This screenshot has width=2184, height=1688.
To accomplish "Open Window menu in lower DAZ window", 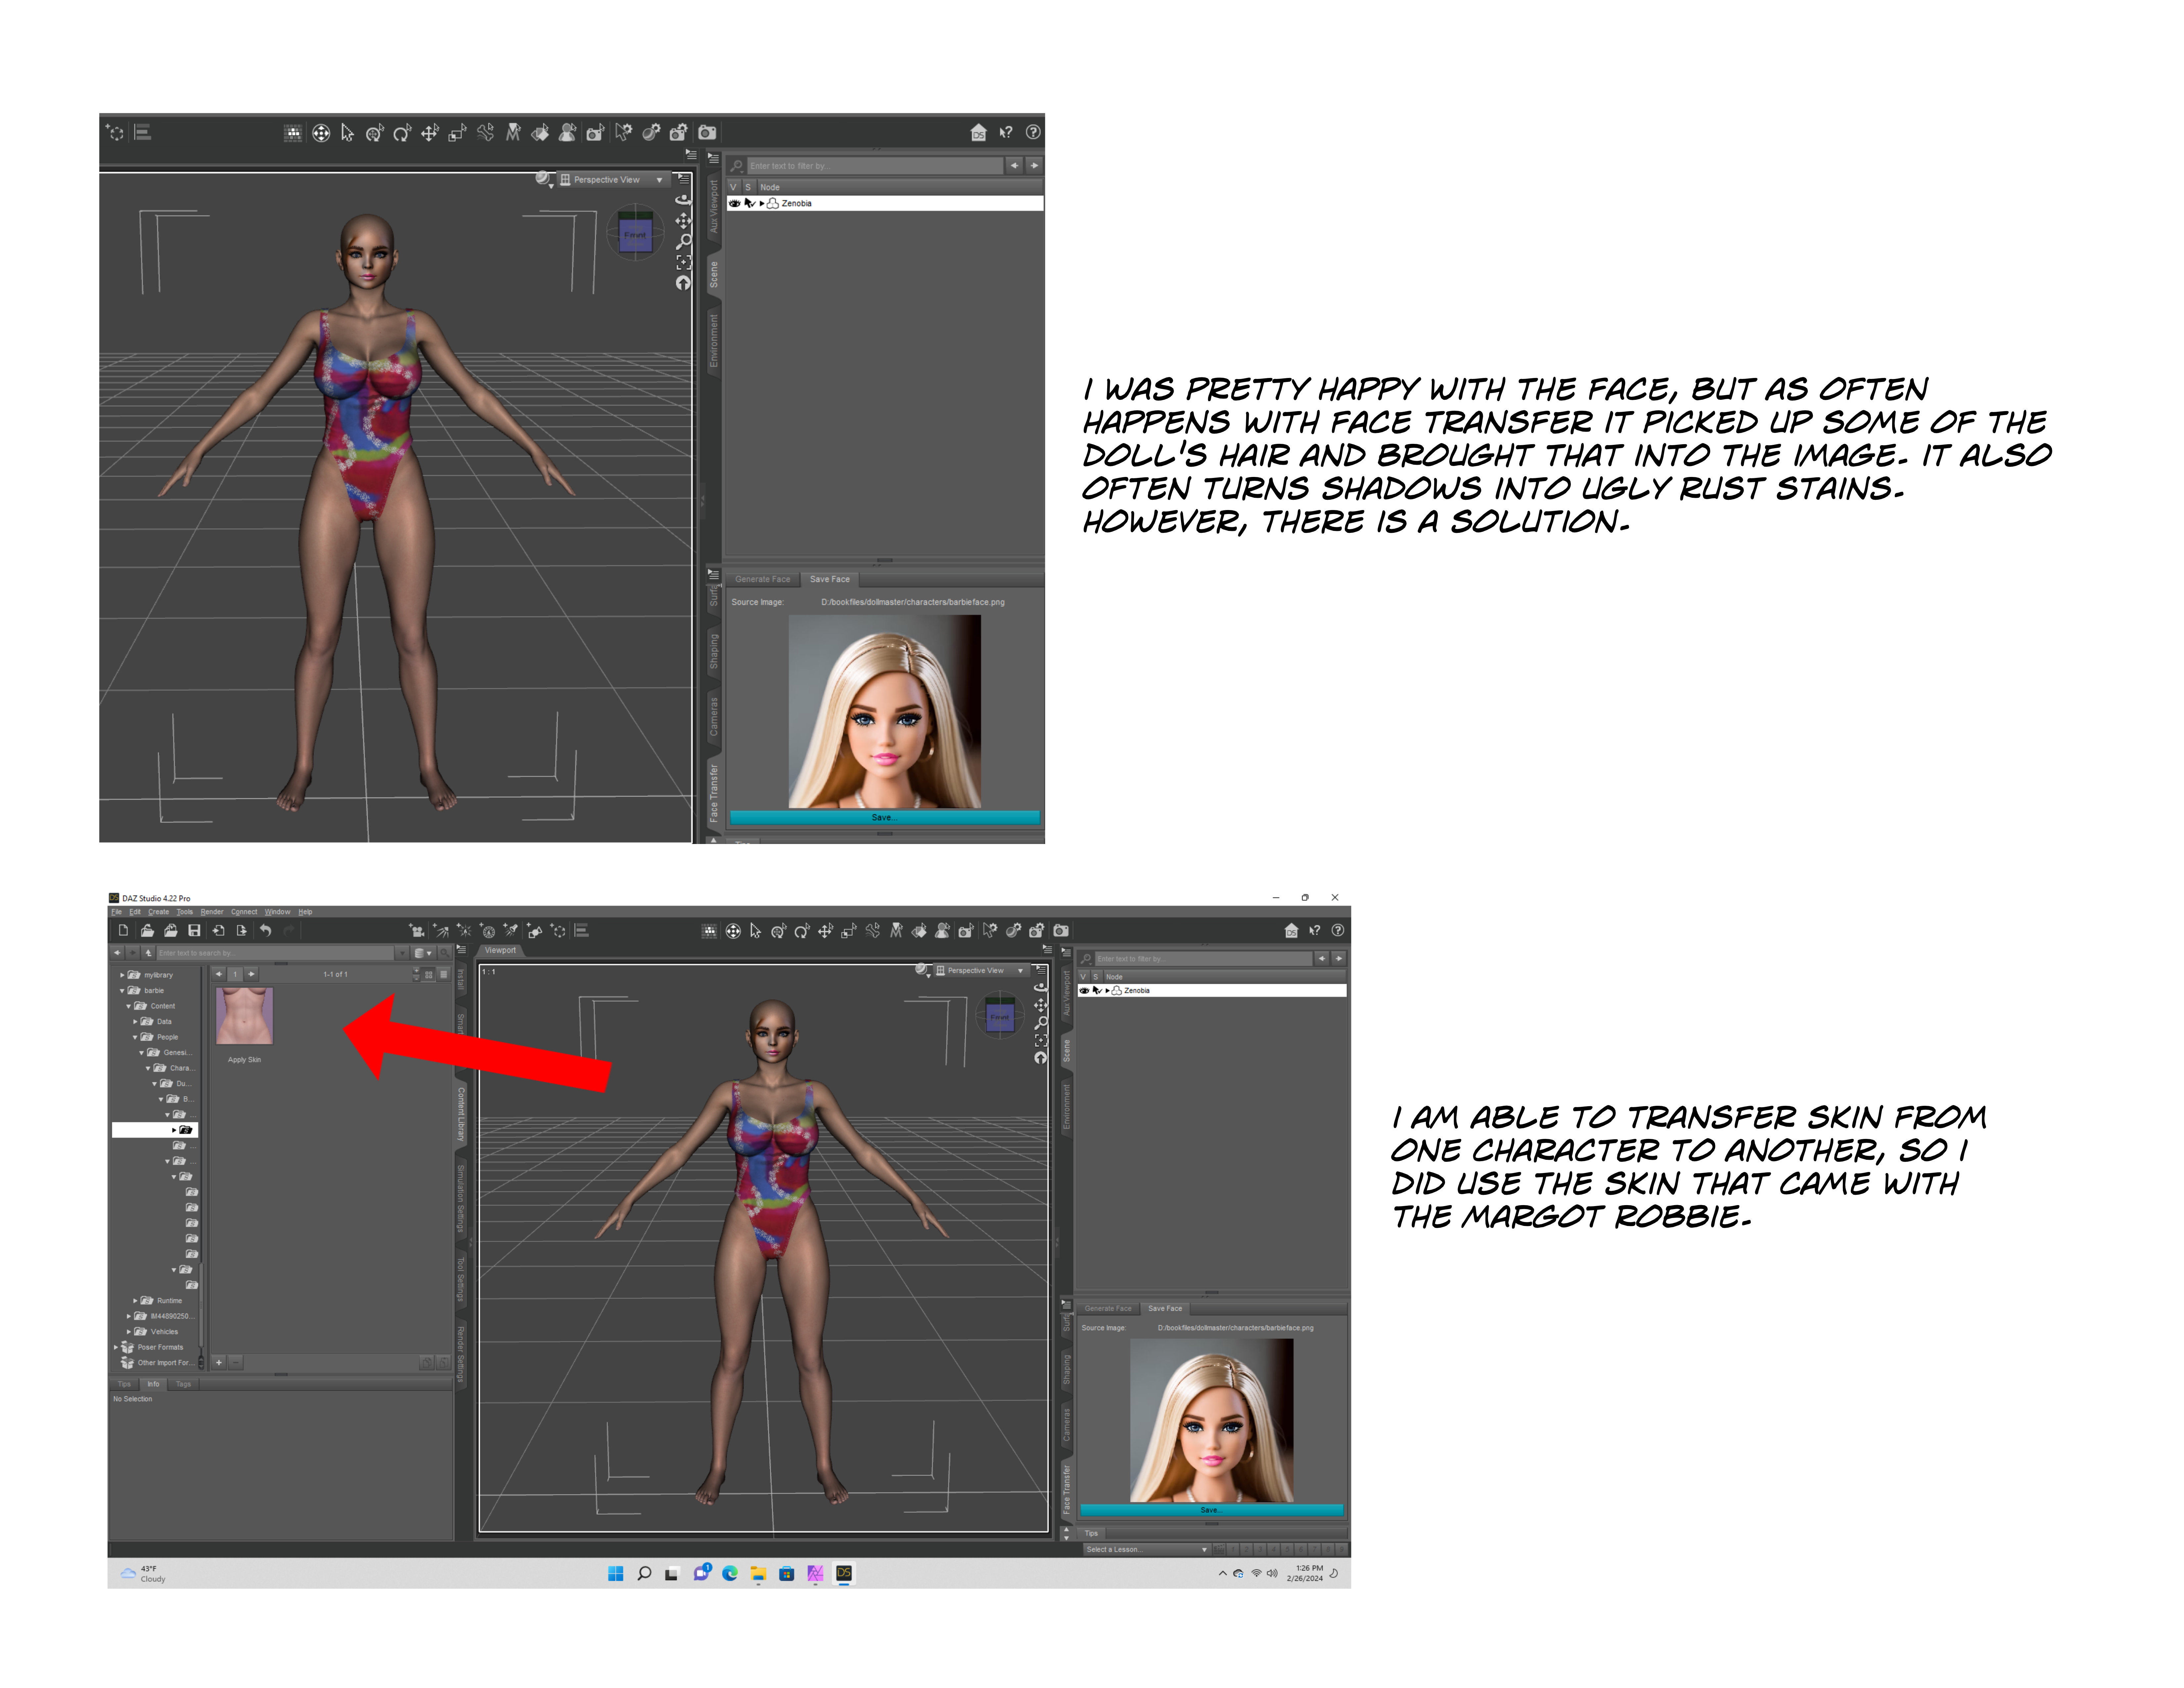I will coord(277,912).
